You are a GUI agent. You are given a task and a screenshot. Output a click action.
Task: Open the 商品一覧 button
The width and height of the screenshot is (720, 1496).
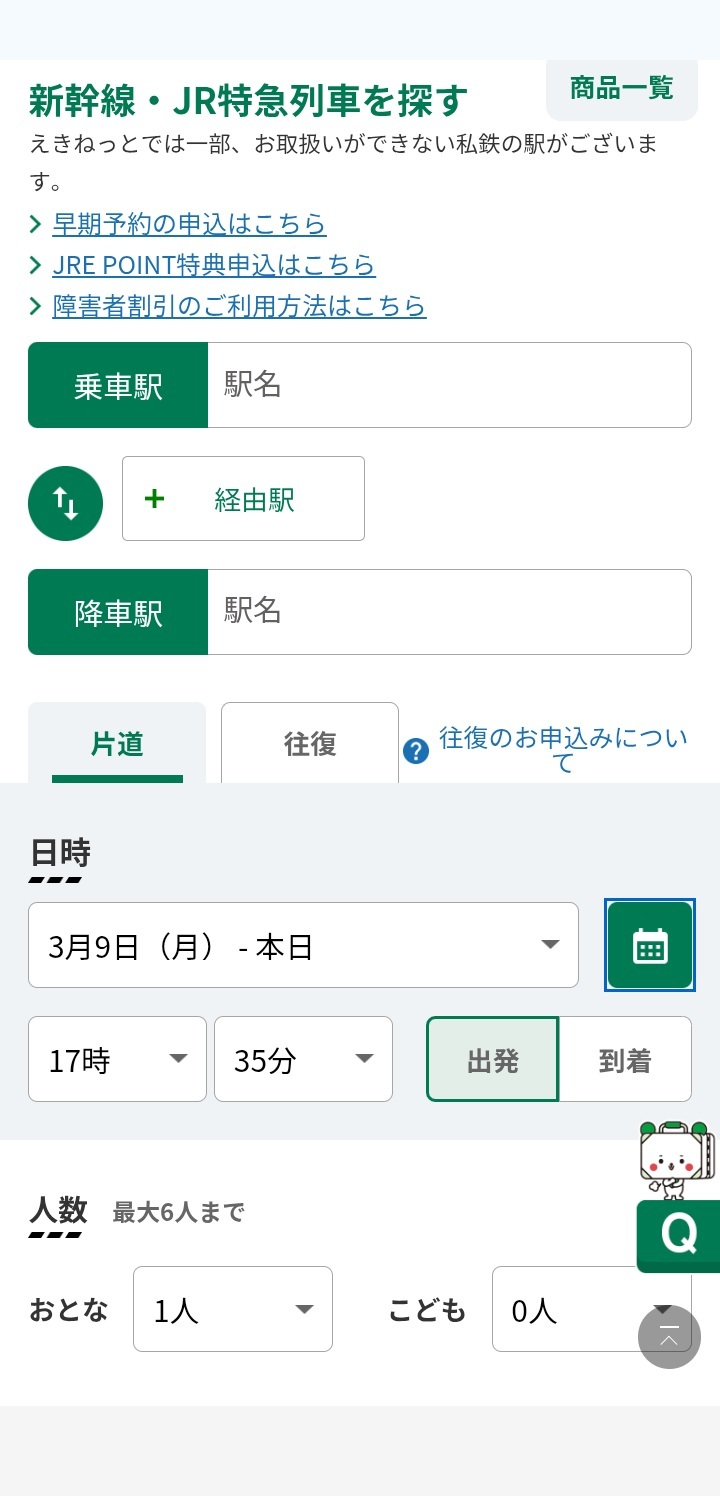point(621,88)
